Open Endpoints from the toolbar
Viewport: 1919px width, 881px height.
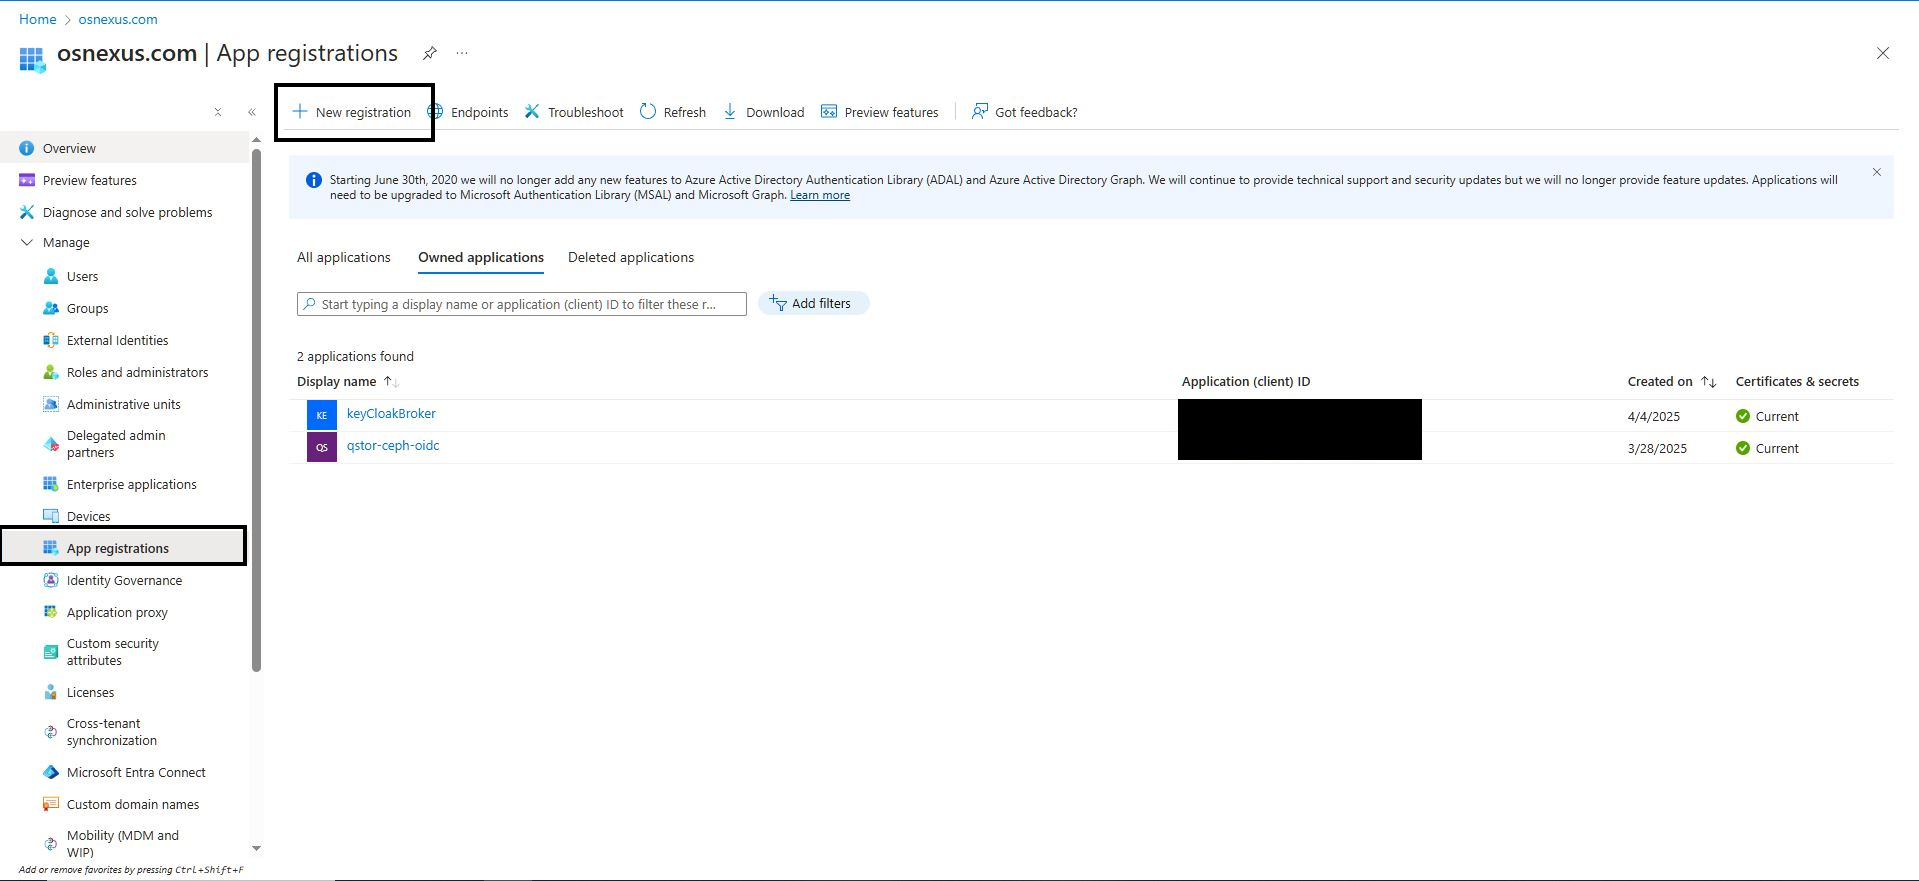tap(468, 112)
